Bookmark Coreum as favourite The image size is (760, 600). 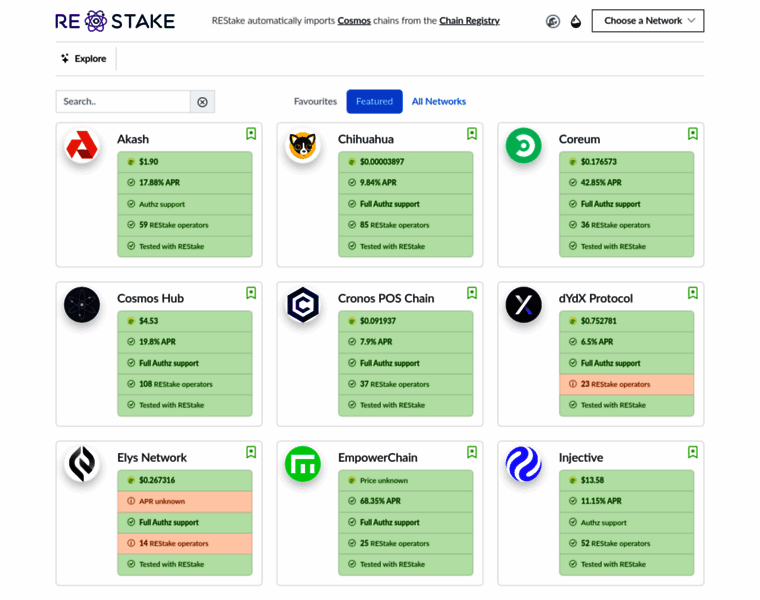tap(693, 134)
